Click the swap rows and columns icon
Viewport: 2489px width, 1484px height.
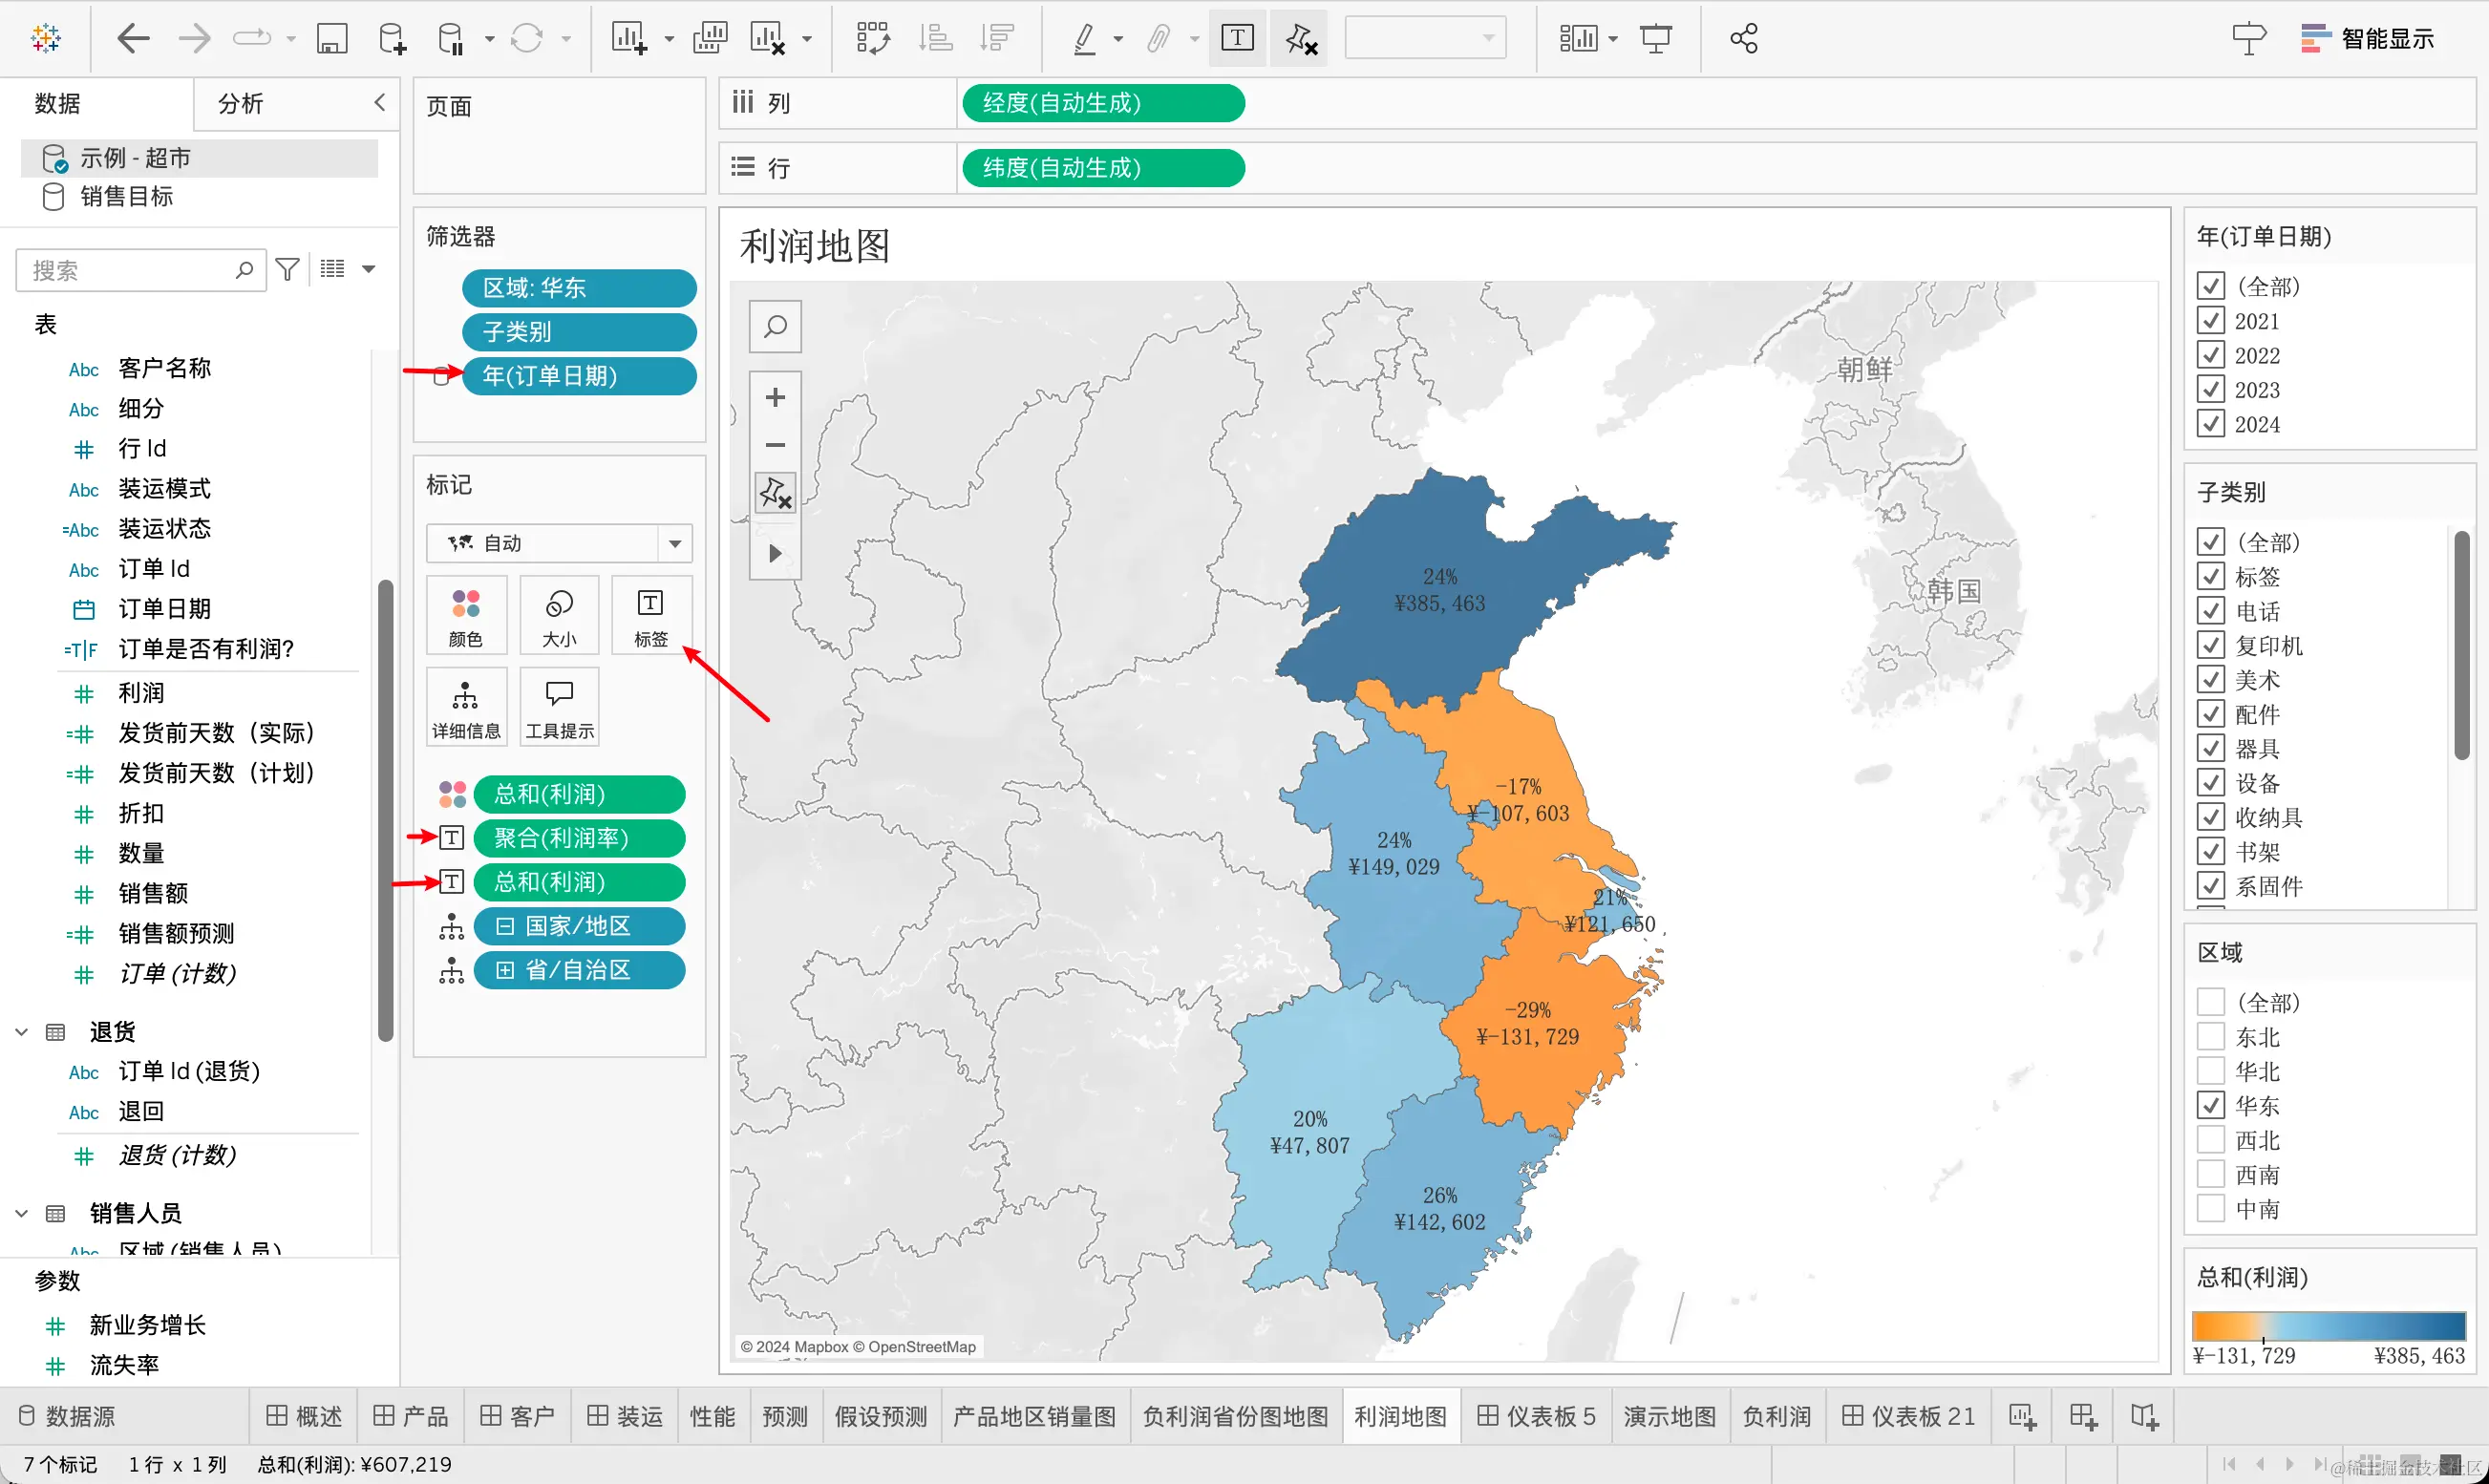click(x=872, y=39)
